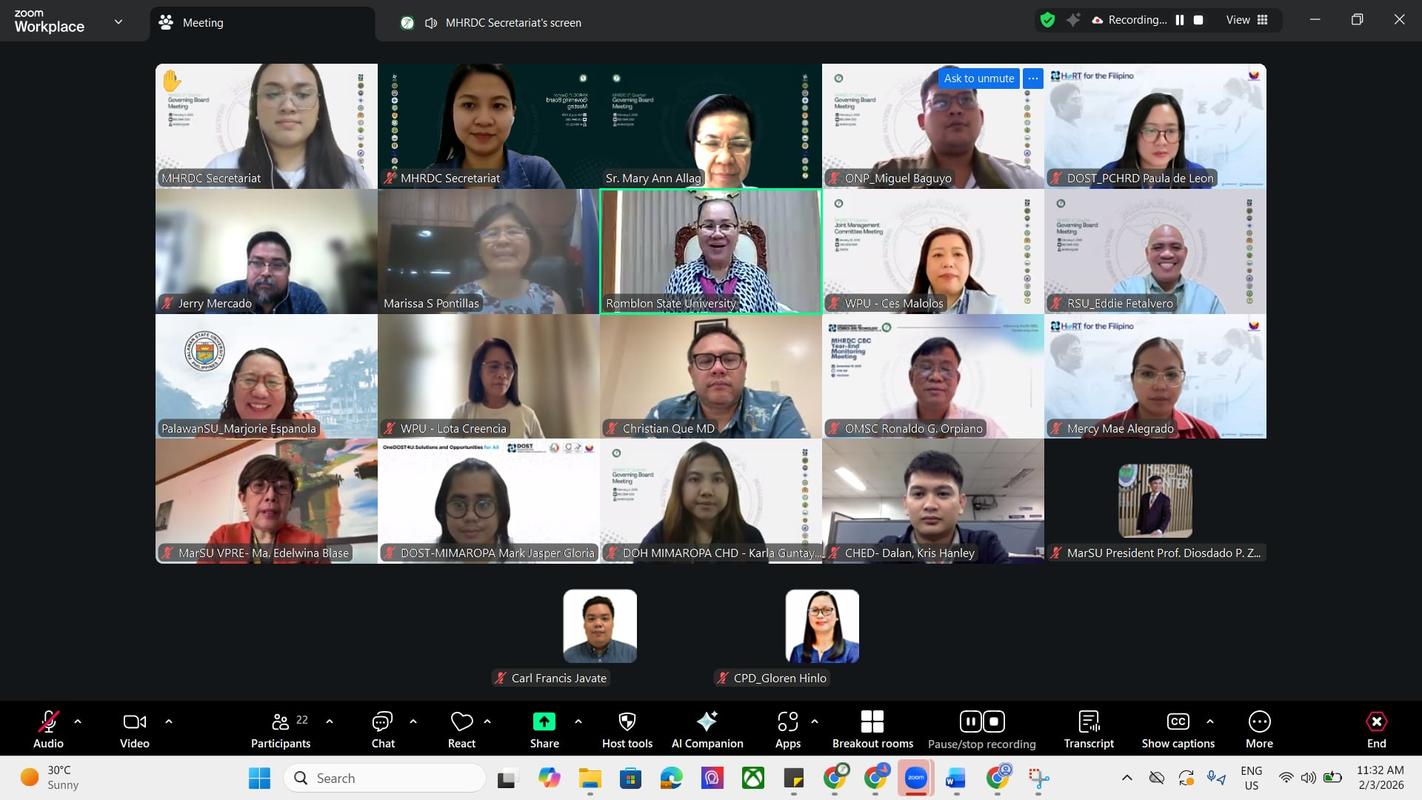Click the CPD_Gloren Hinlo profile picture
The width and height of the screenshot is (1422, 800).
pyautogui.click(x=822, y=626)
